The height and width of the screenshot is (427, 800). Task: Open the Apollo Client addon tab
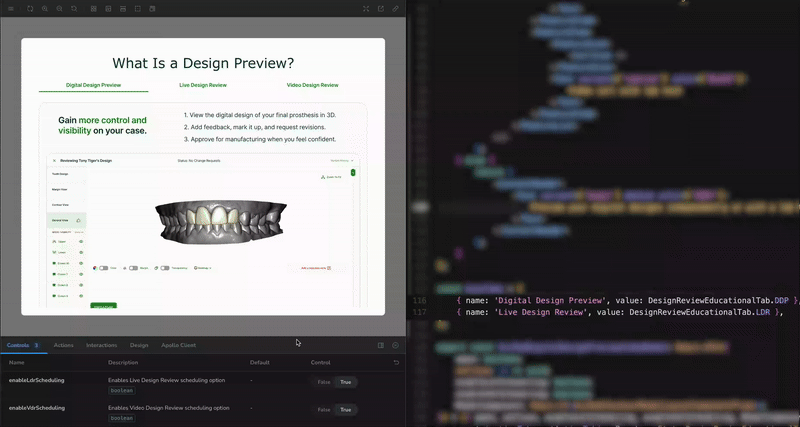point(178,345)
